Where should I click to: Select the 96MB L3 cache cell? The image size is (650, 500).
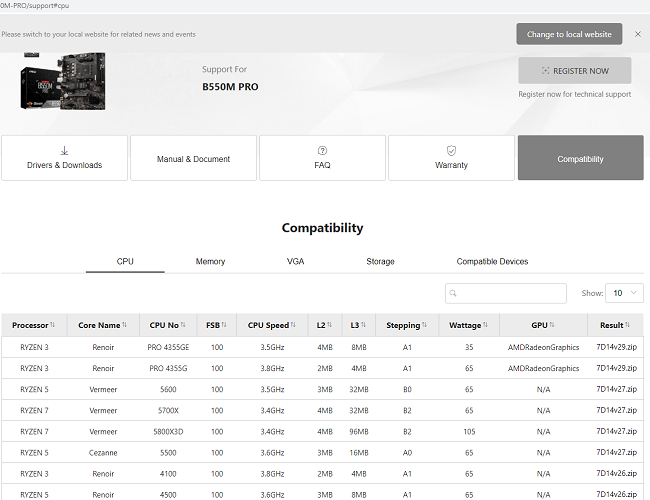(x=359, y=432)
